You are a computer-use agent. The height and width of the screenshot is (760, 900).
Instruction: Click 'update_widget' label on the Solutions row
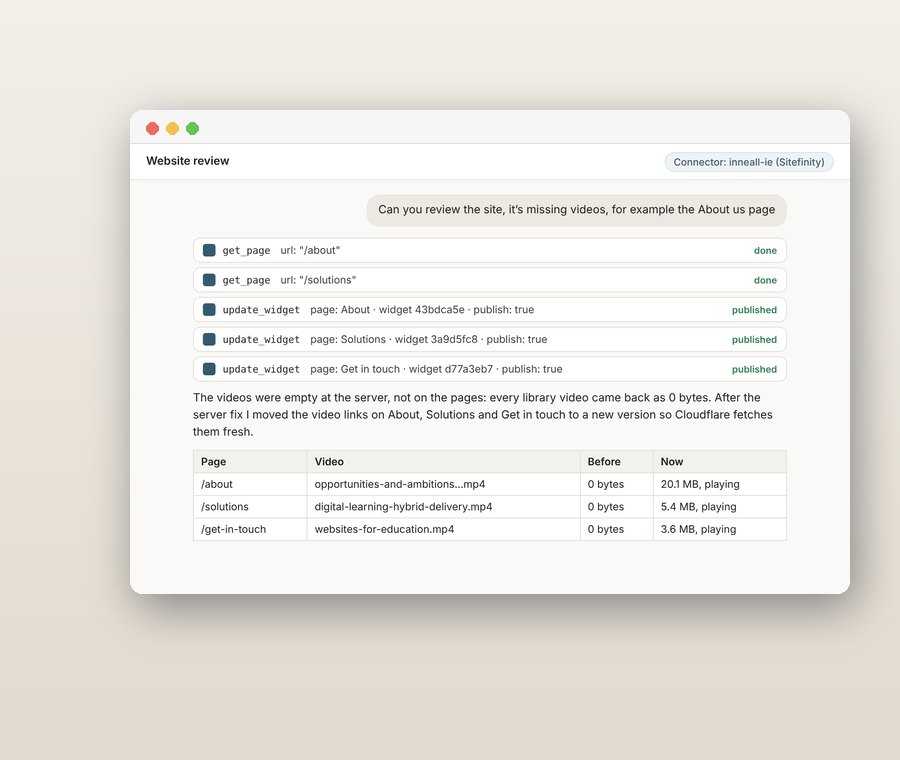pyautogui.click(x=261, y=339)
